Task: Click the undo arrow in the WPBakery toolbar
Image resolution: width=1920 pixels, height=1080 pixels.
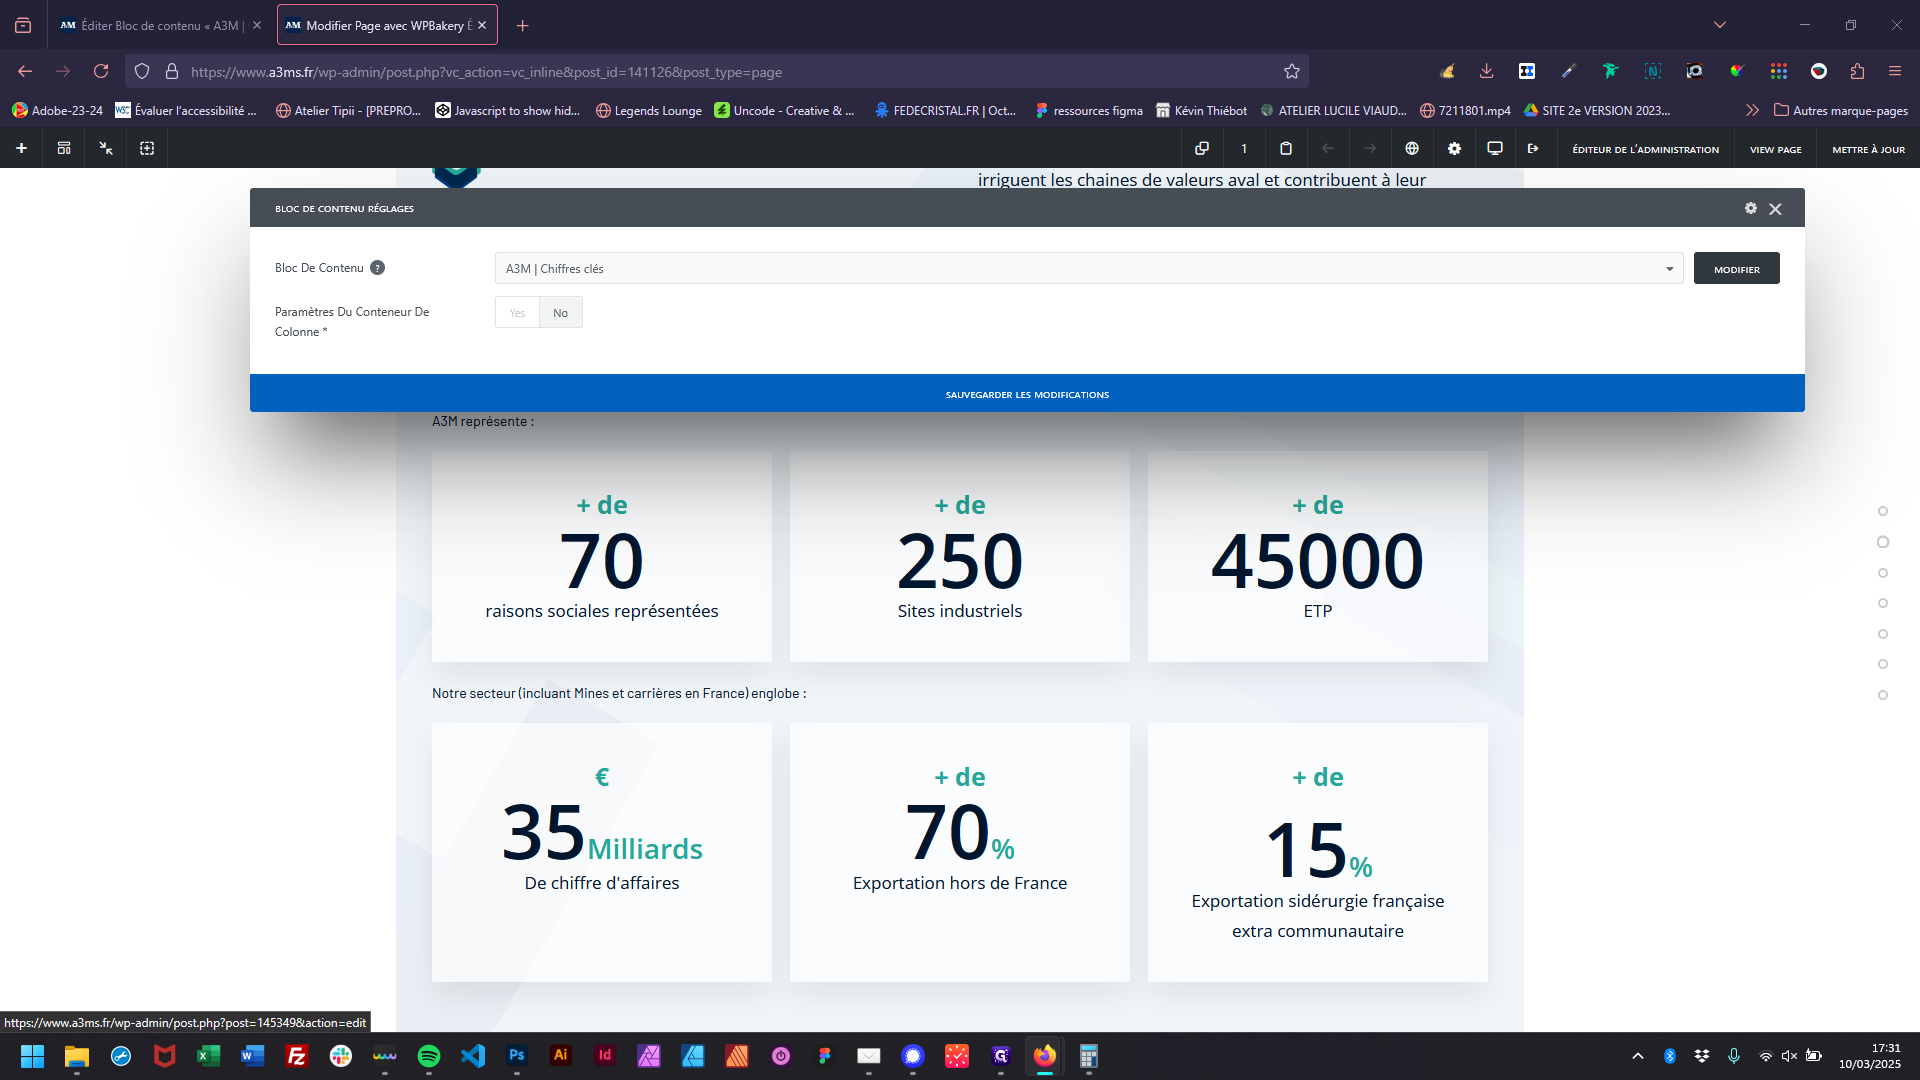Action: click(1328, 148)
